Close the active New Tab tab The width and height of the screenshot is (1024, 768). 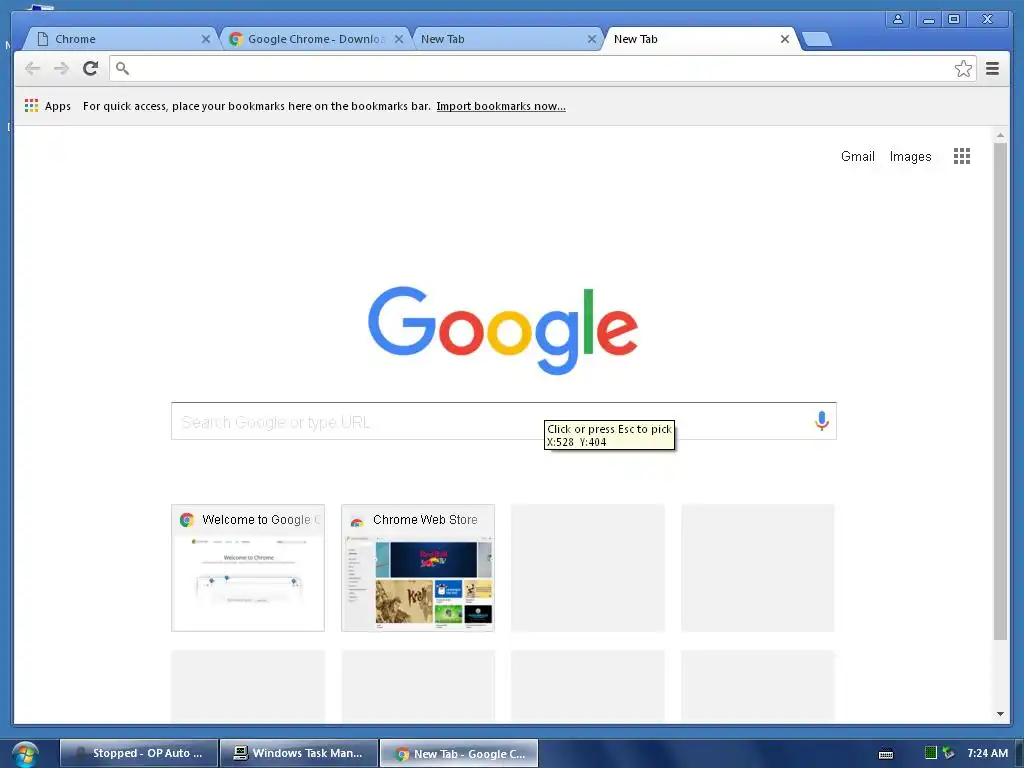pos(785,39)
